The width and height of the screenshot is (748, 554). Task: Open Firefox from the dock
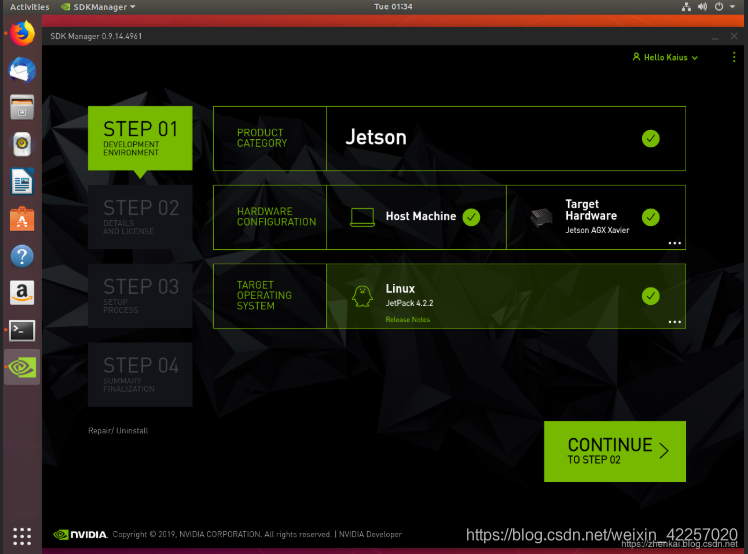22,34
